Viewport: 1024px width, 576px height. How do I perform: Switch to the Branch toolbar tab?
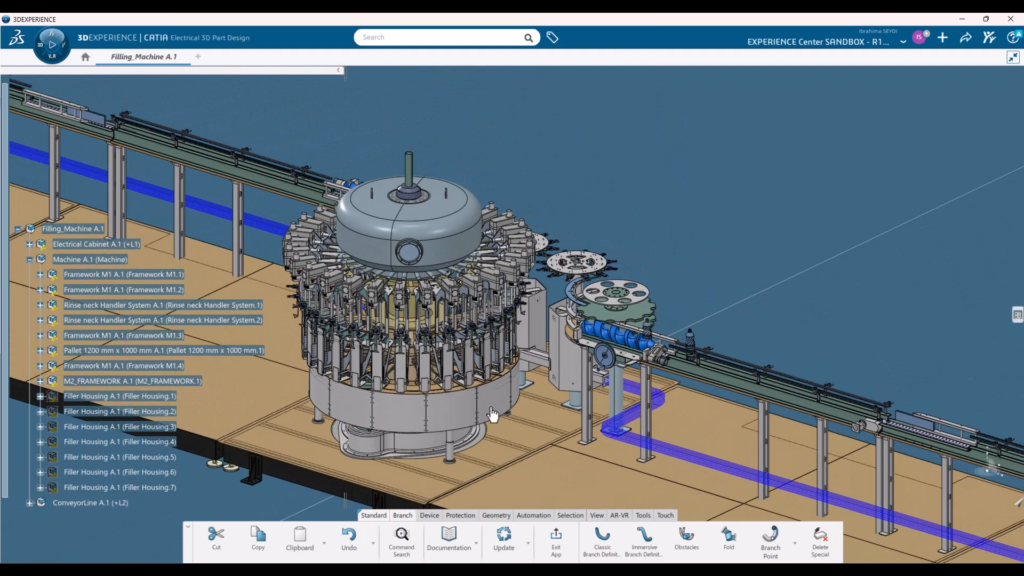pos(402,515)
